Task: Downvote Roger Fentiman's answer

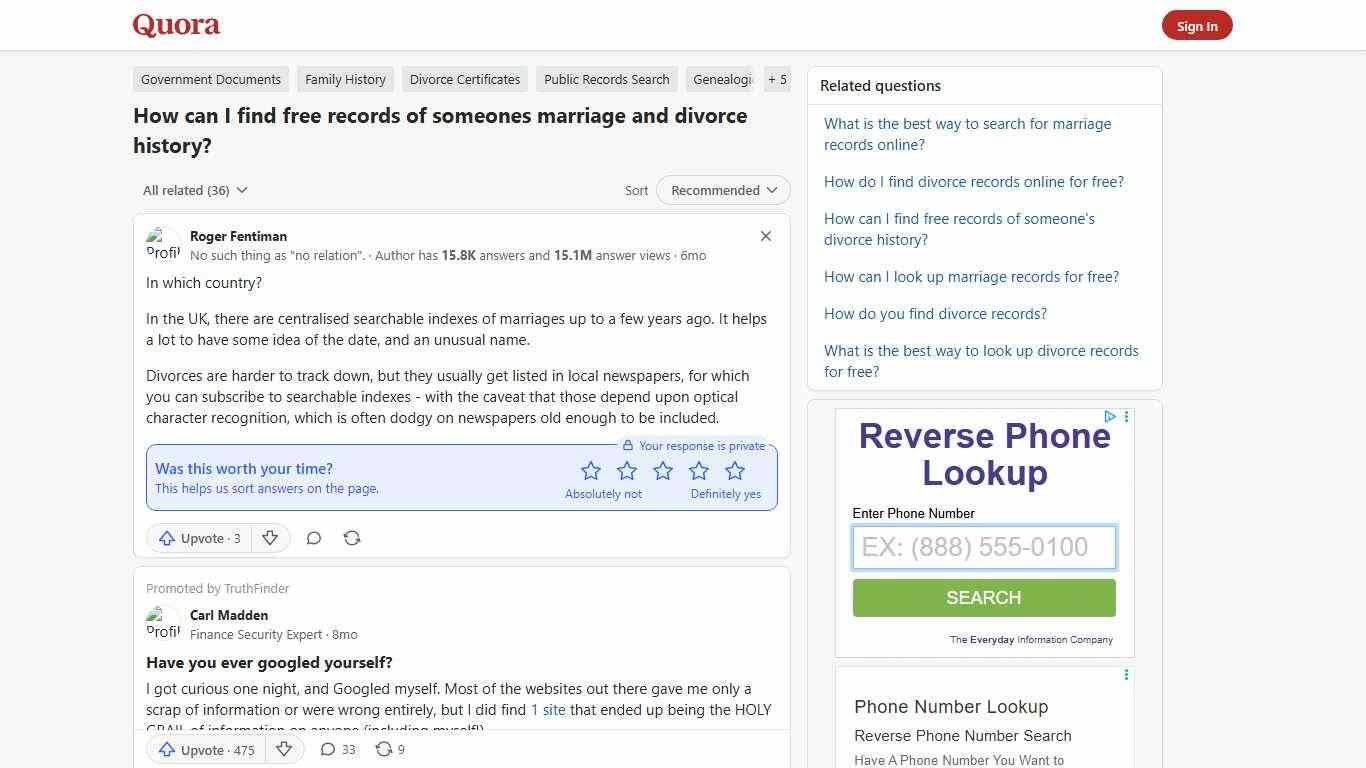Action: (x=270, y=538)
